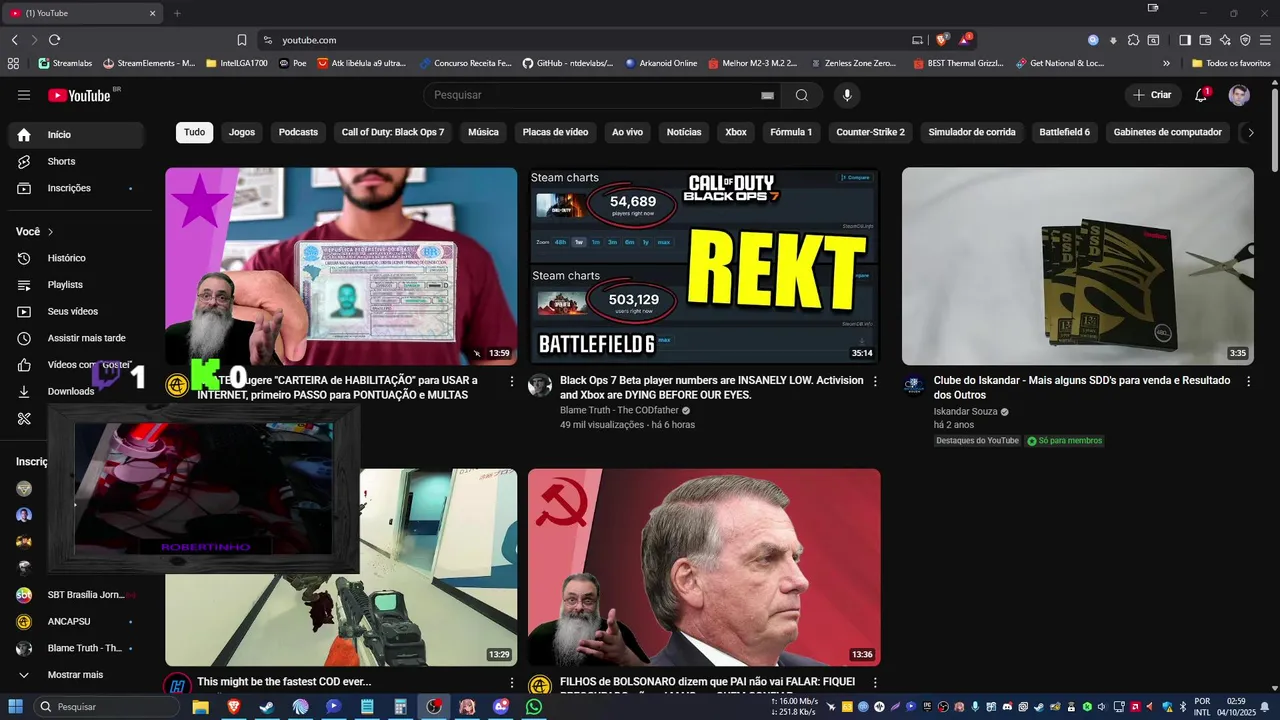
Task: Open the apps grid in bookmarks bar
Action: (x=13, y=63)
